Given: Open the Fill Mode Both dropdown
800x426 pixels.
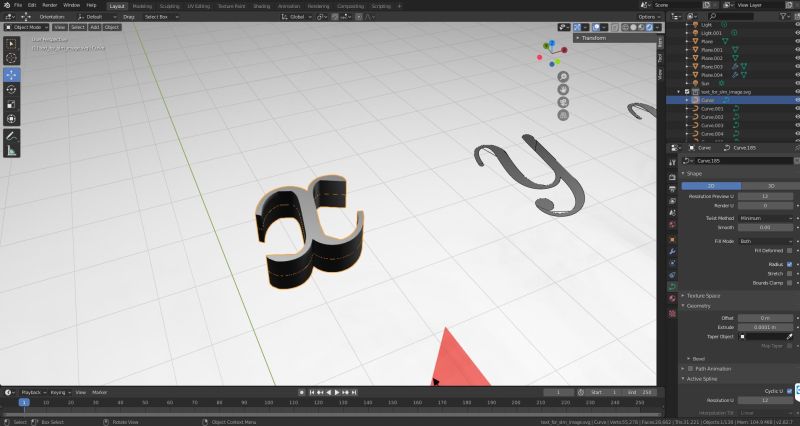Looking at the screenshot, I should [766, 241].
